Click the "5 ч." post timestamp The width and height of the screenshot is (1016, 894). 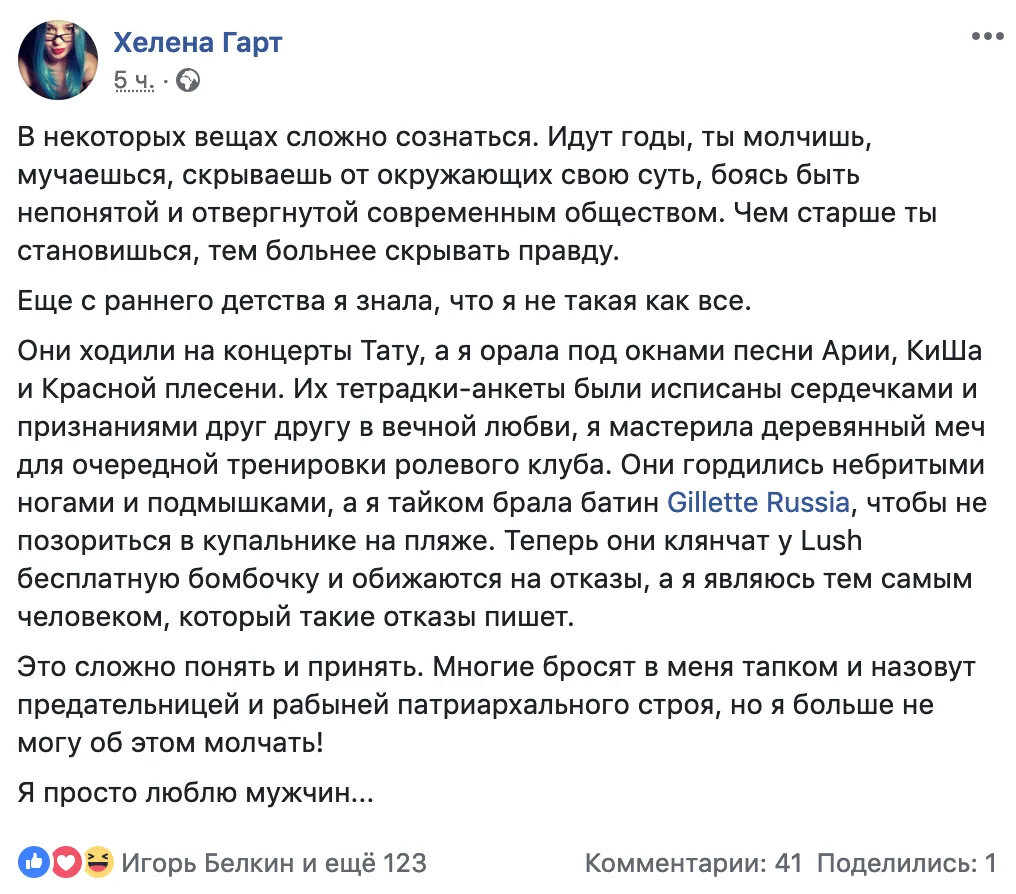pyautogui.click(x=134, y=81)
